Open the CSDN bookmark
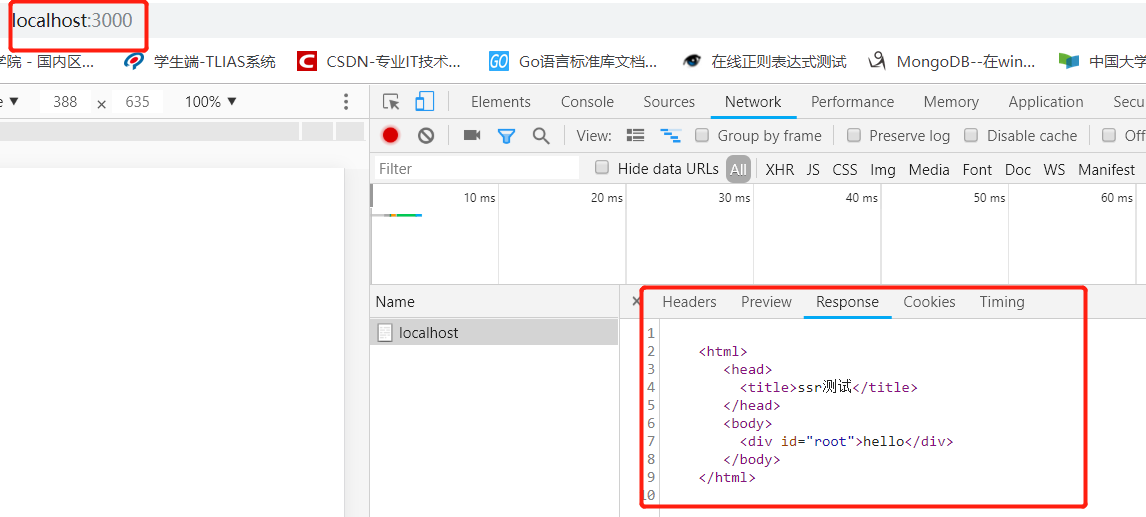 coord(379,61)
